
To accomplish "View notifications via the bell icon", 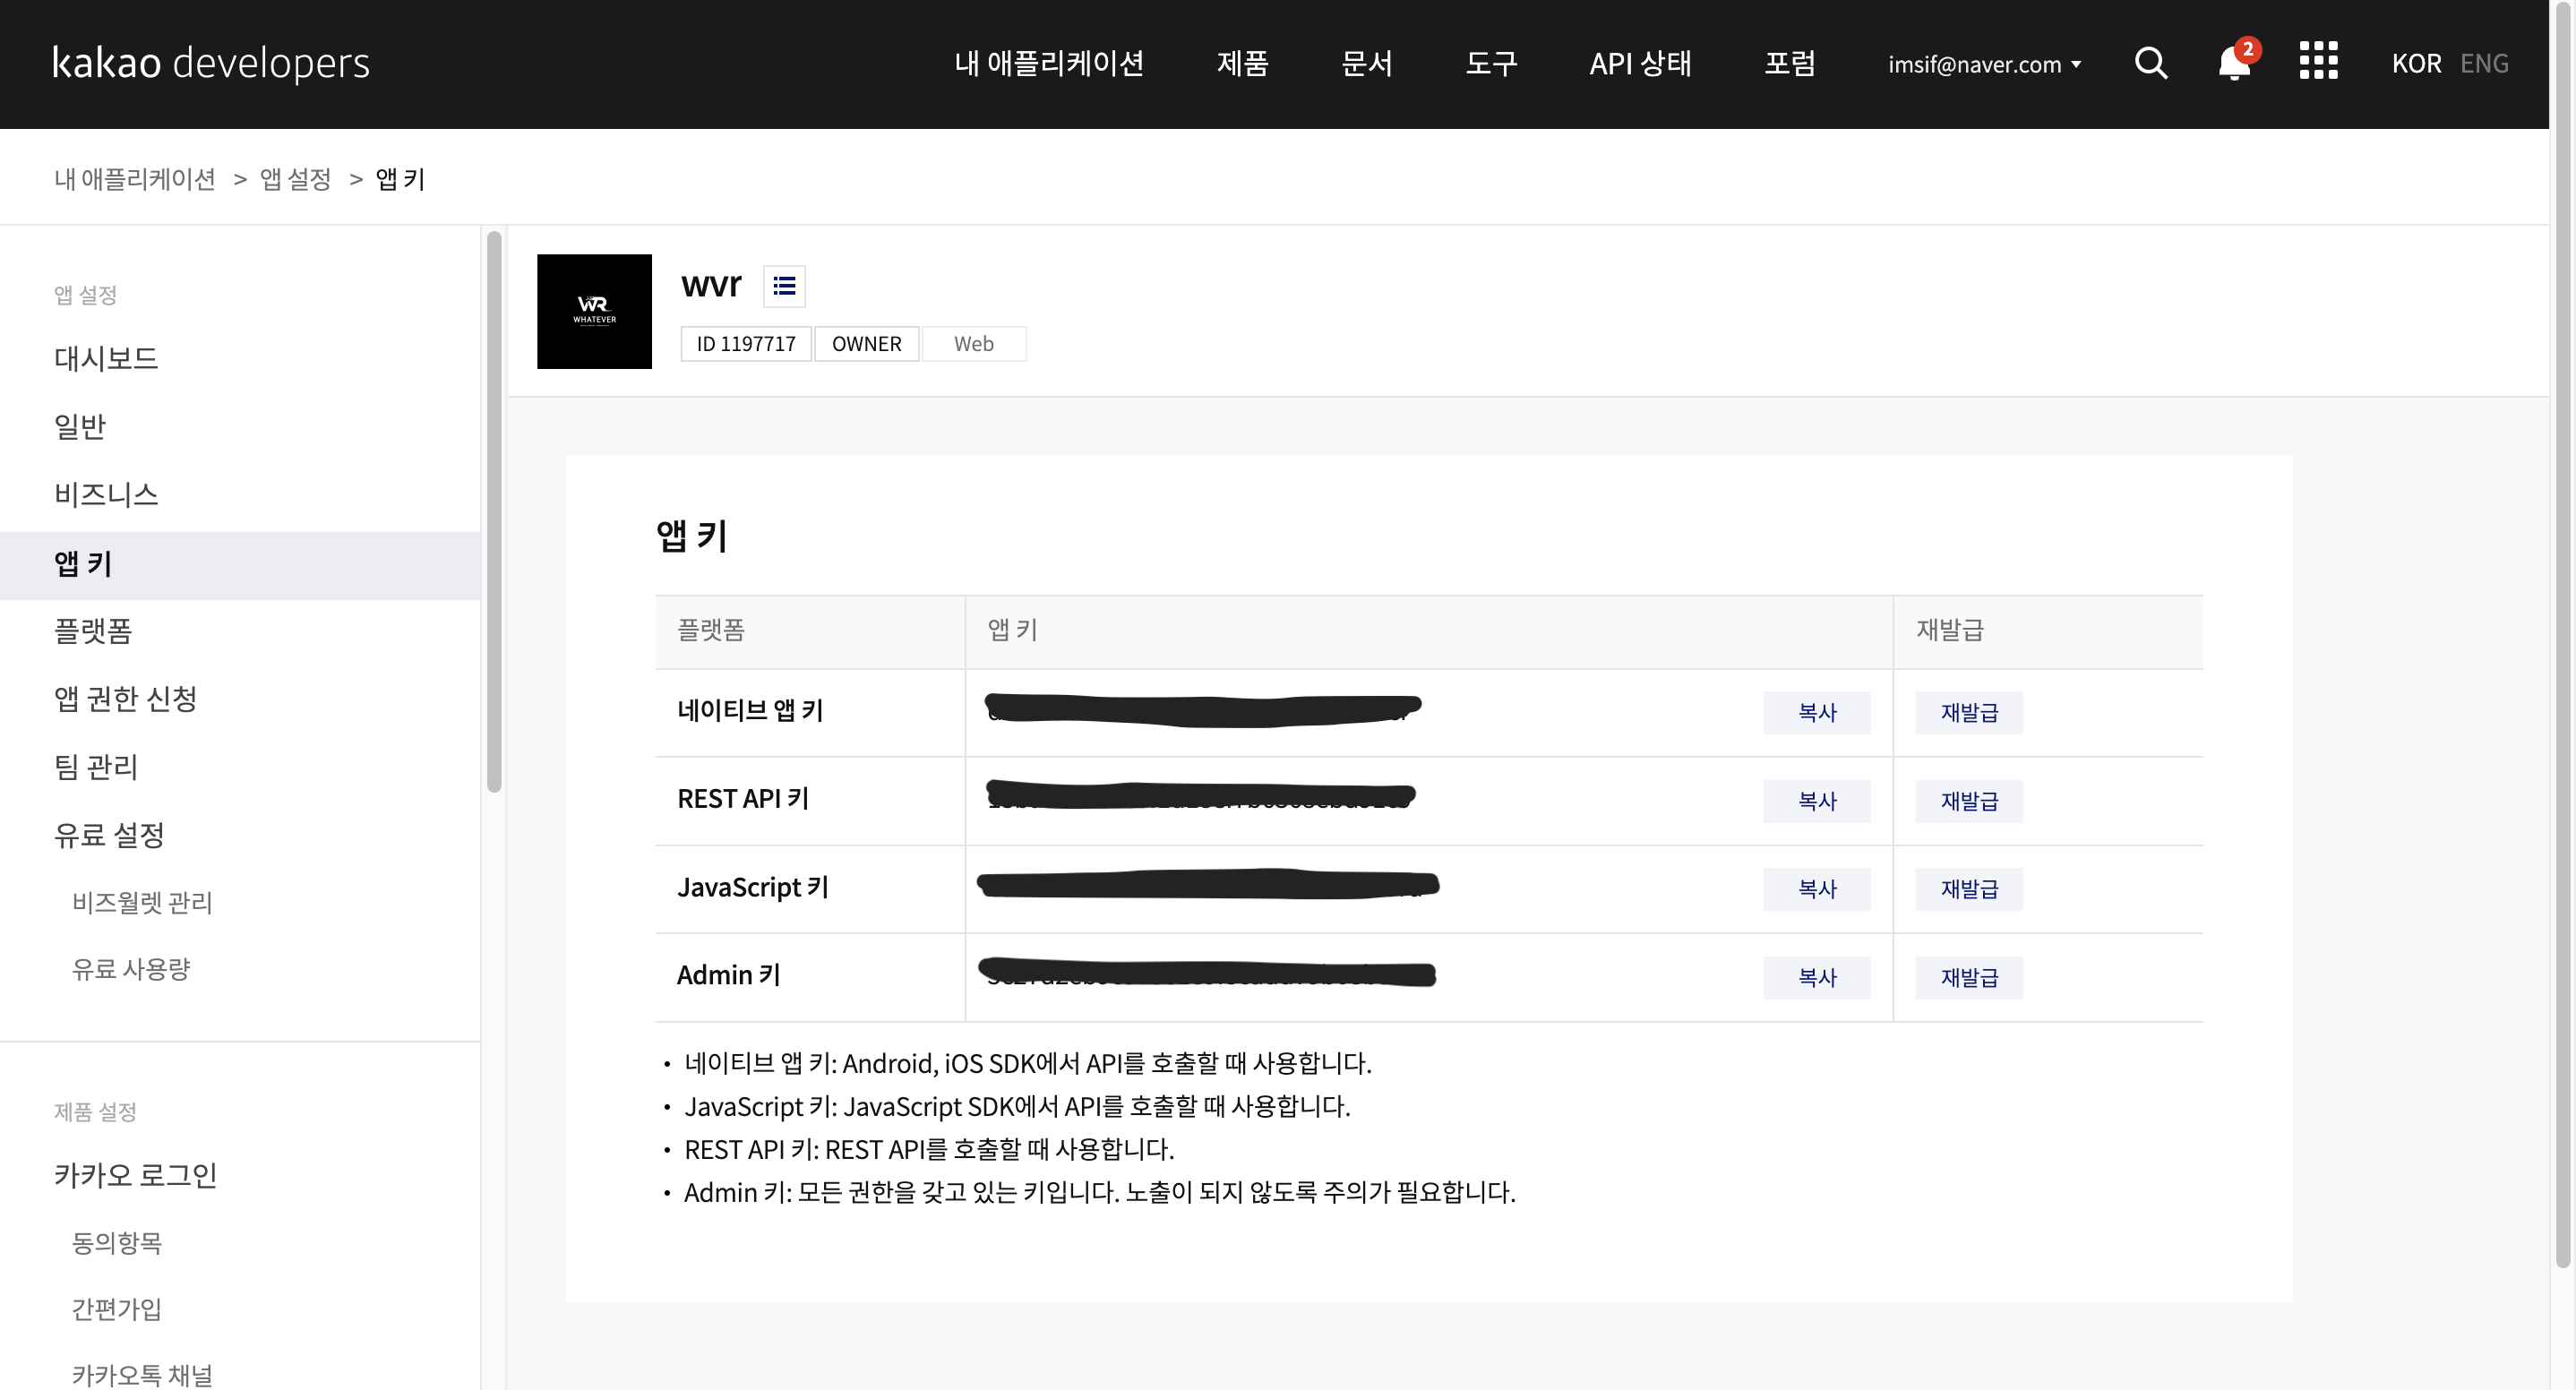I will [2233, 63].
